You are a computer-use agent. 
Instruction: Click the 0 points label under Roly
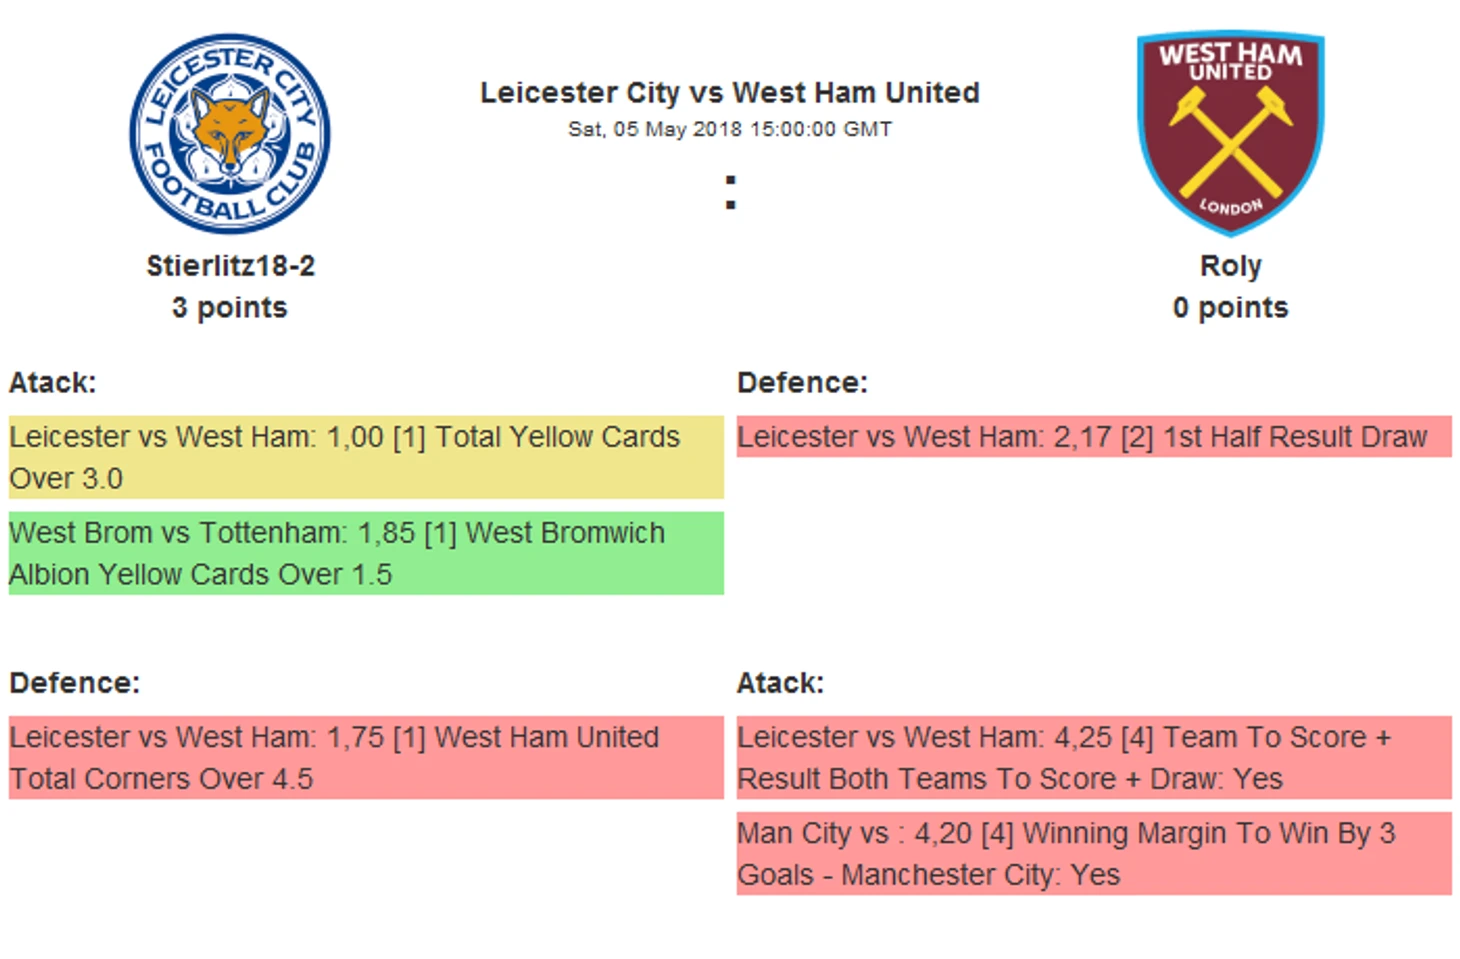click(1230, 307)
